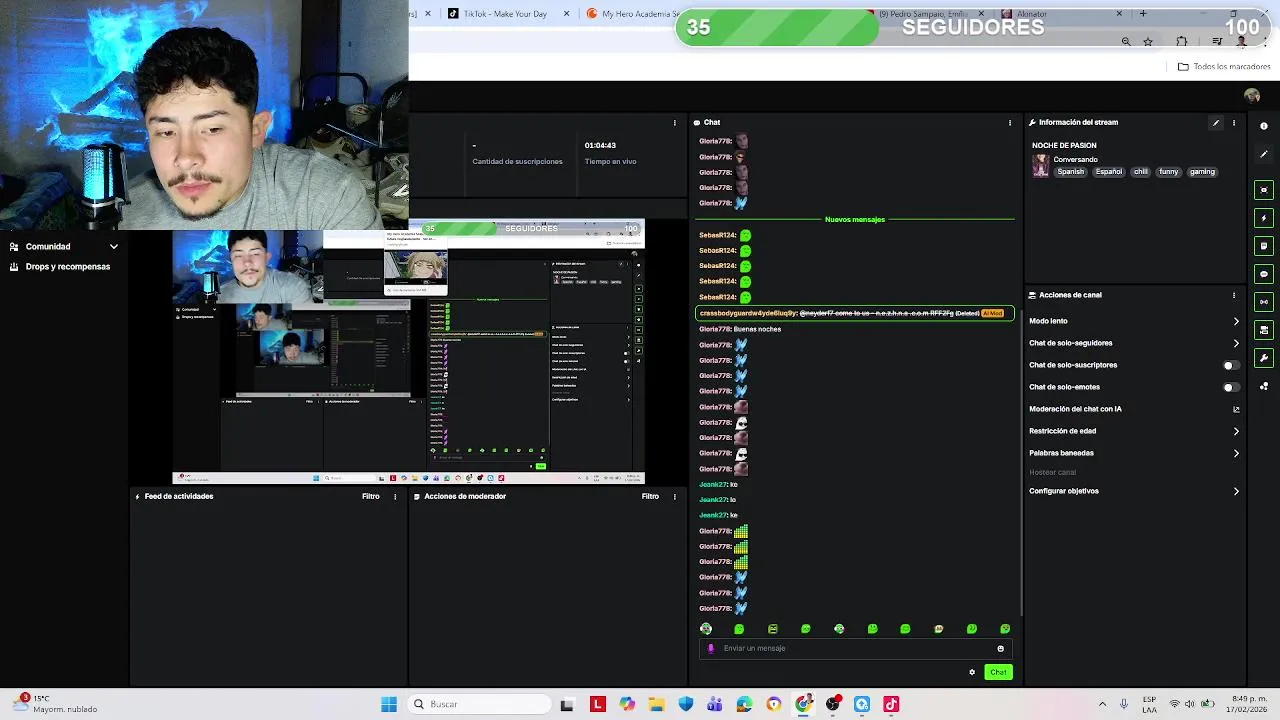Open Información del stream three-dot menu
1280x720 pixels.
tap(1234, 123)
